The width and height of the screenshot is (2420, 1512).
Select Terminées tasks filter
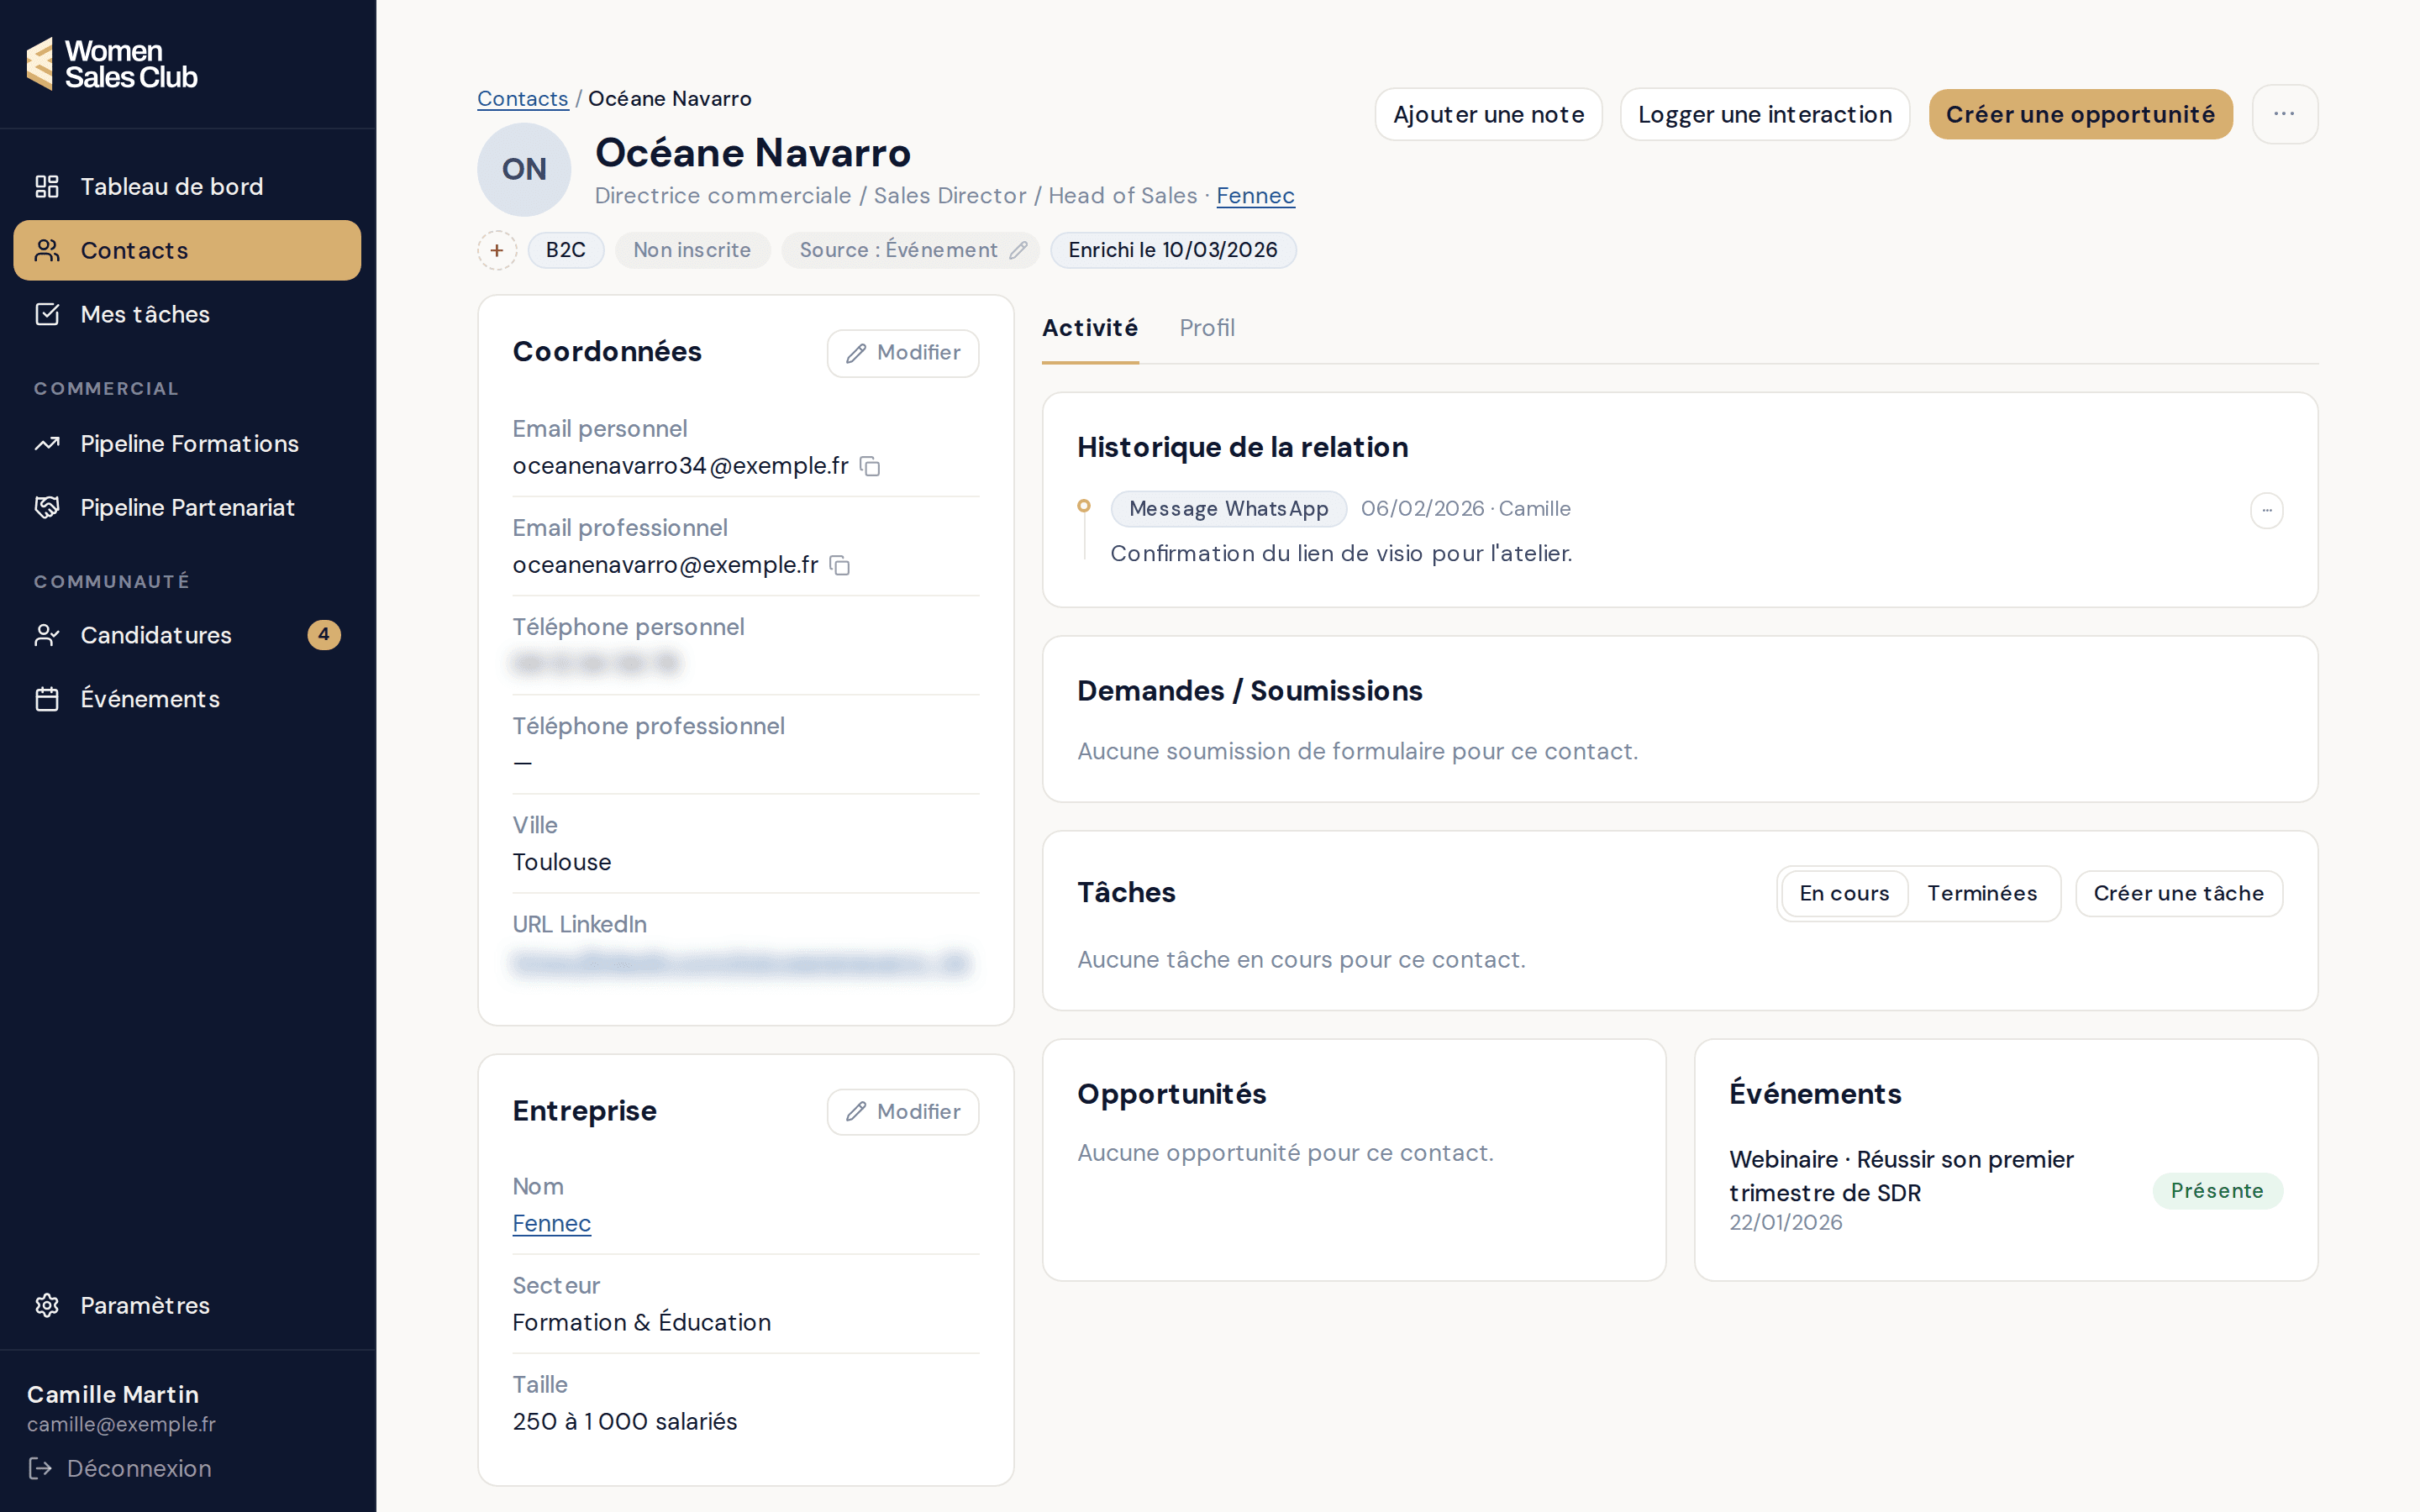point(1982,893)
